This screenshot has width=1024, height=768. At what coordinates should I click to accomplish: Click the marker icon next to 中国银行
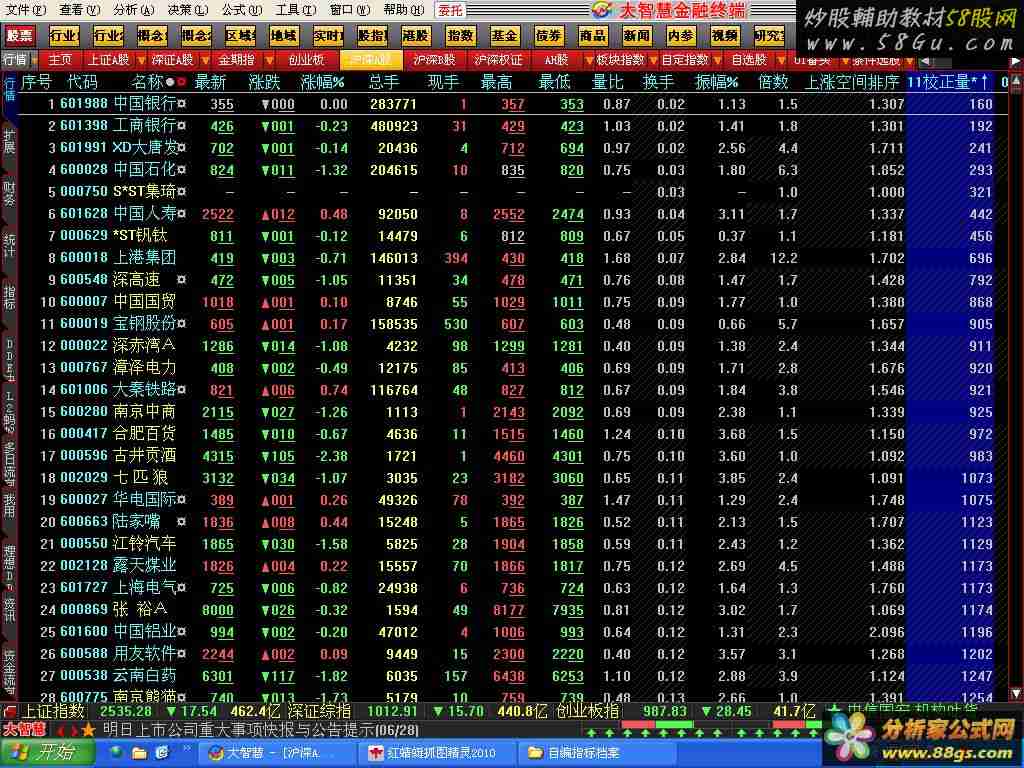[182, 104]
